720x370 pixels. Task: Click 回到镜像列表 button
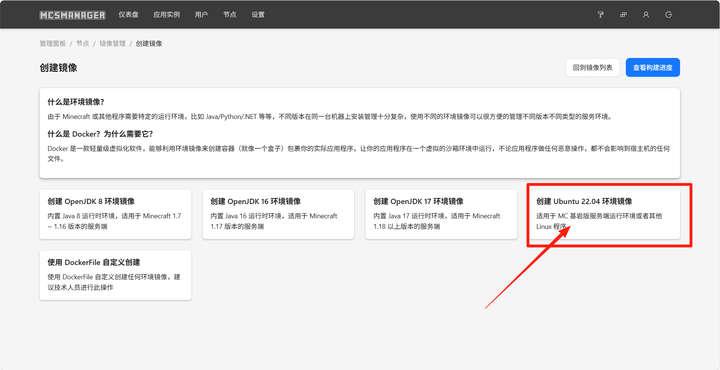tap(593, 67)
